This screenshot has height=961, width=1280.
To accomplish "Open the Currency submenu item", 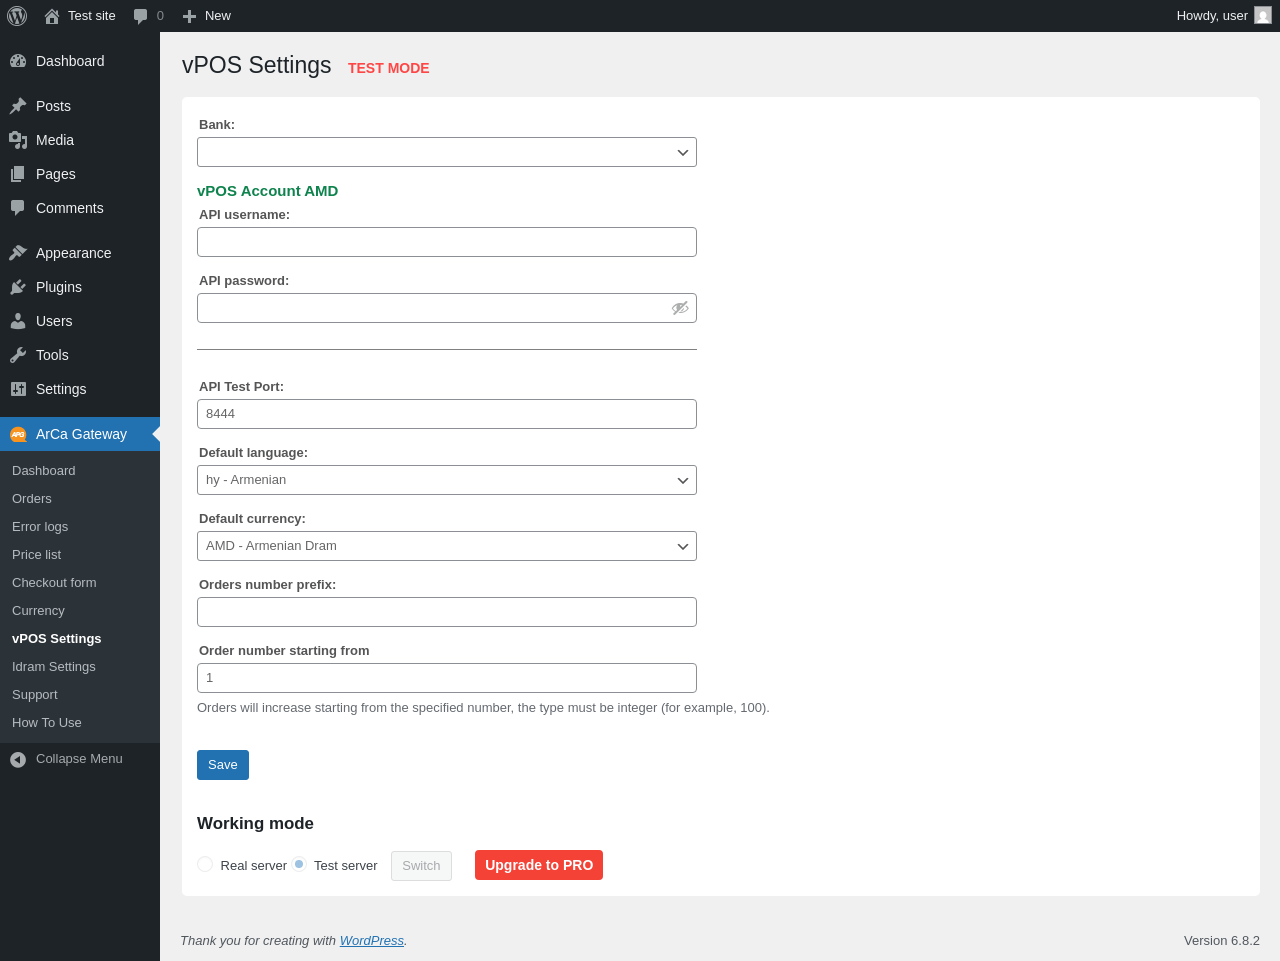I will [38, 611].
